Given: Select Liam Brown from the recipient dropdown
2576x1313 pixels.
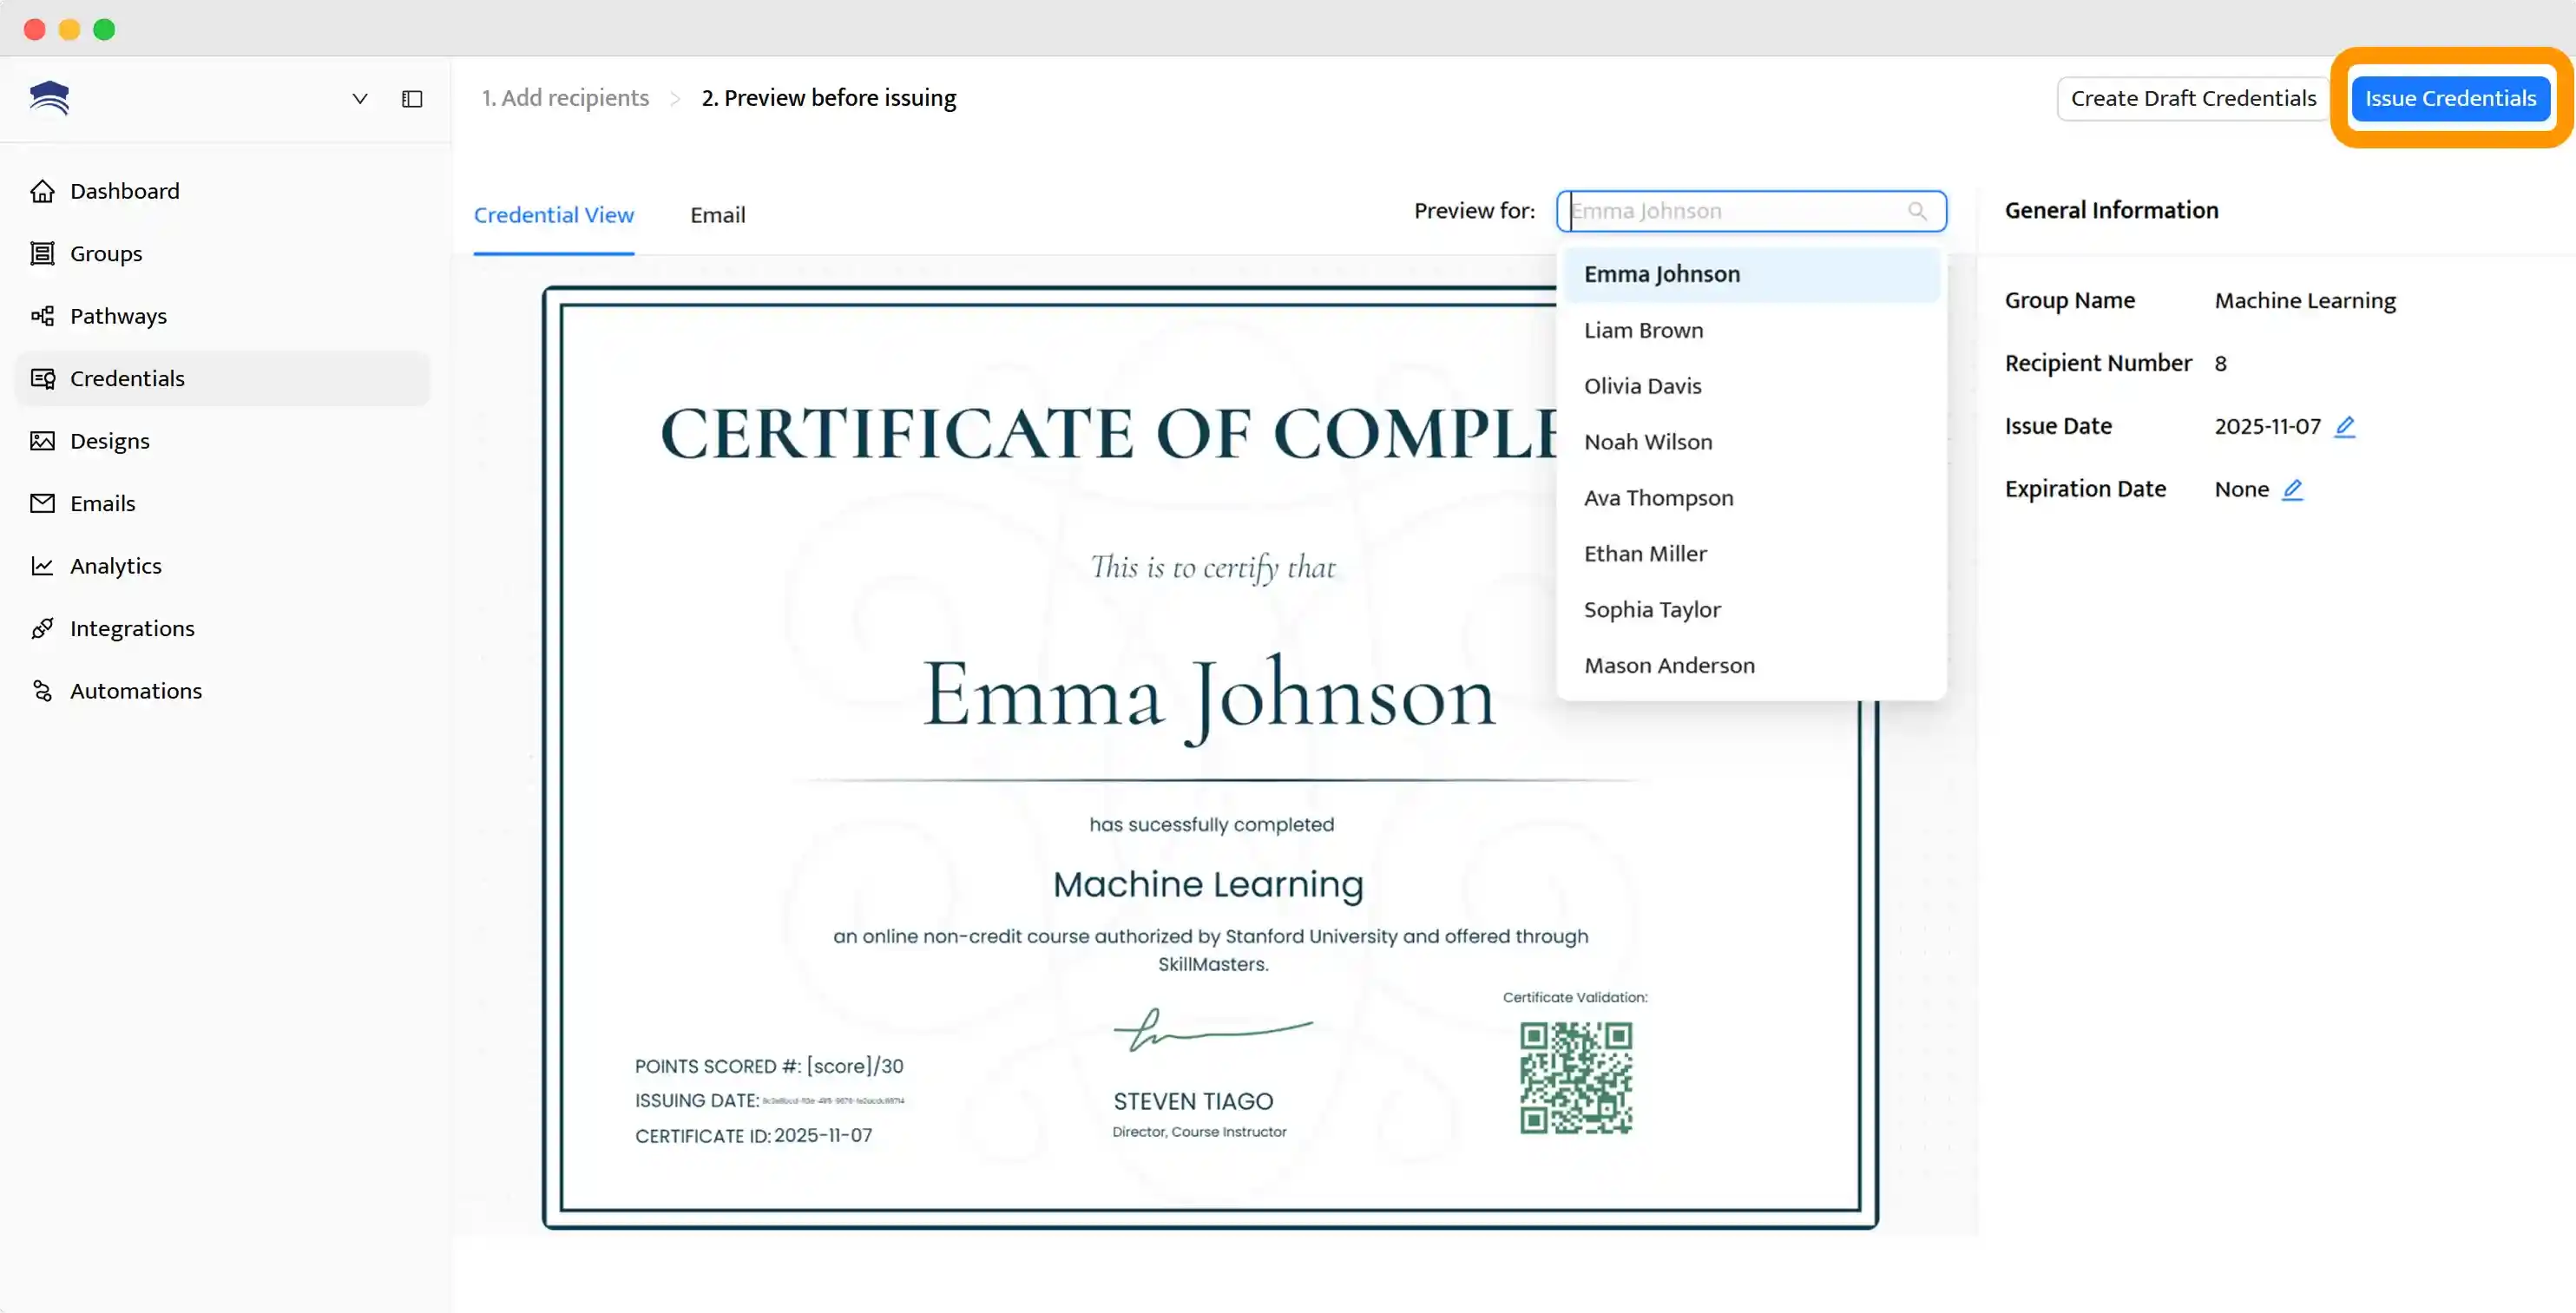Looking at the screenshot, I should pos(1643,330).
